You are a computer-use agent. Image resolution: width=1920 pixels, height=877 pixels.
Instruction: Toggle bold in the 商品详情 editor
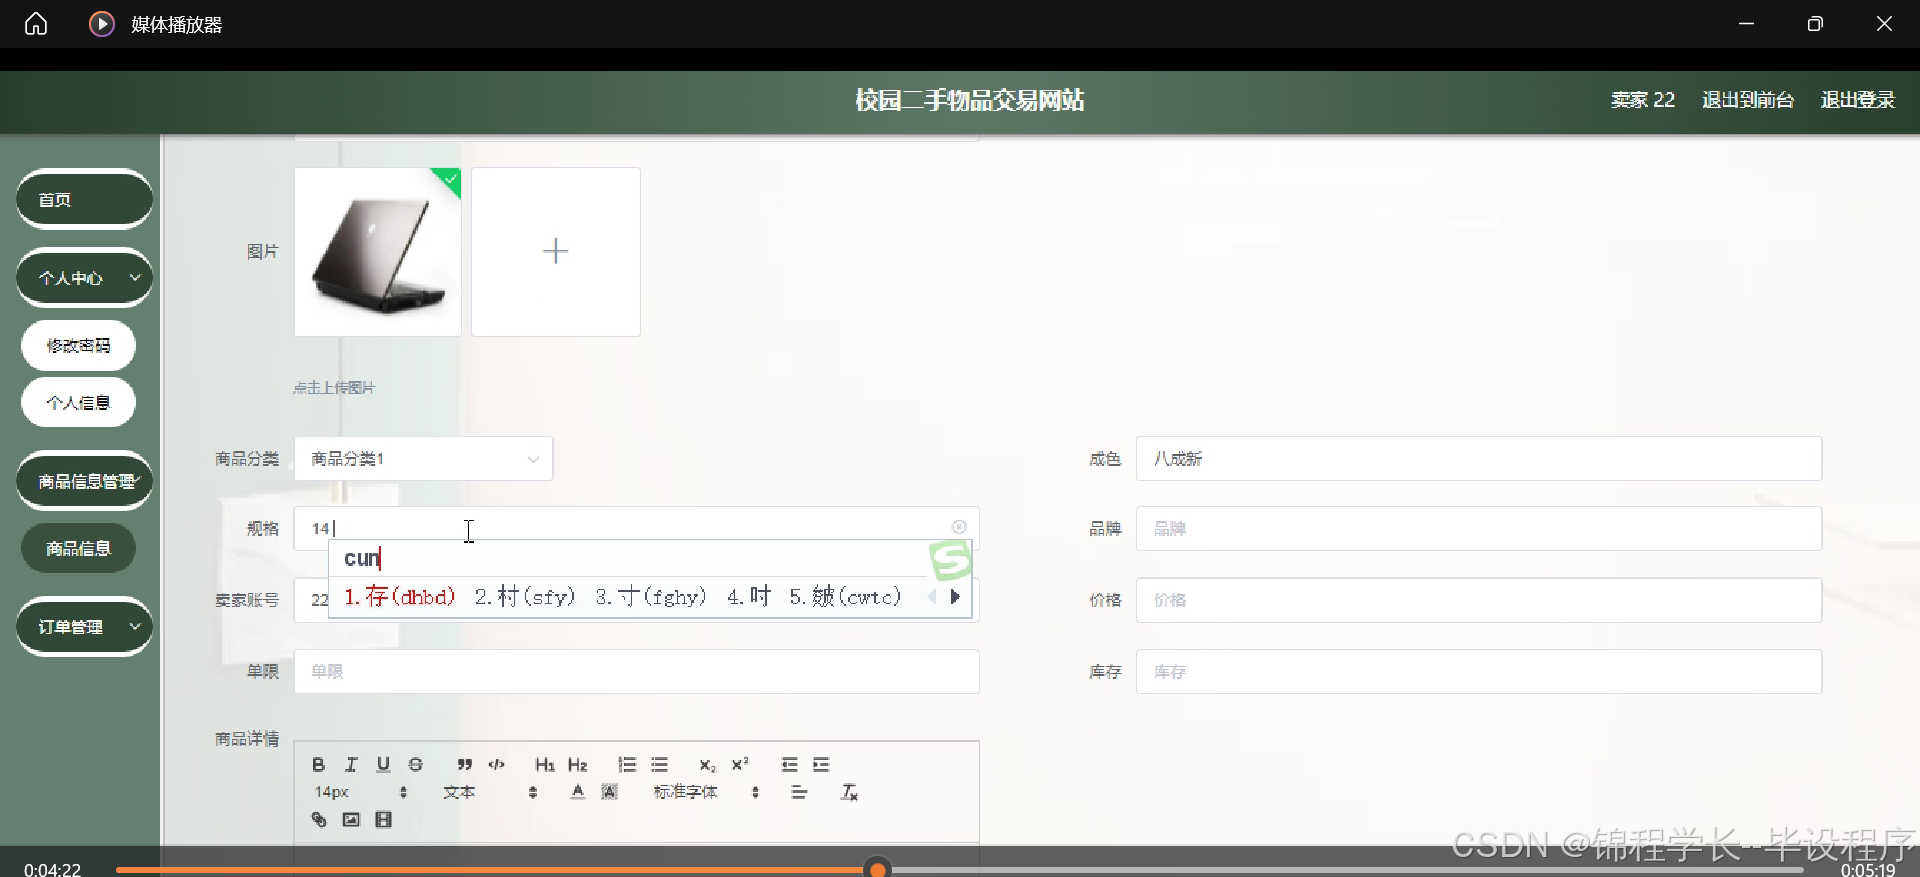(x=318, y=765)
